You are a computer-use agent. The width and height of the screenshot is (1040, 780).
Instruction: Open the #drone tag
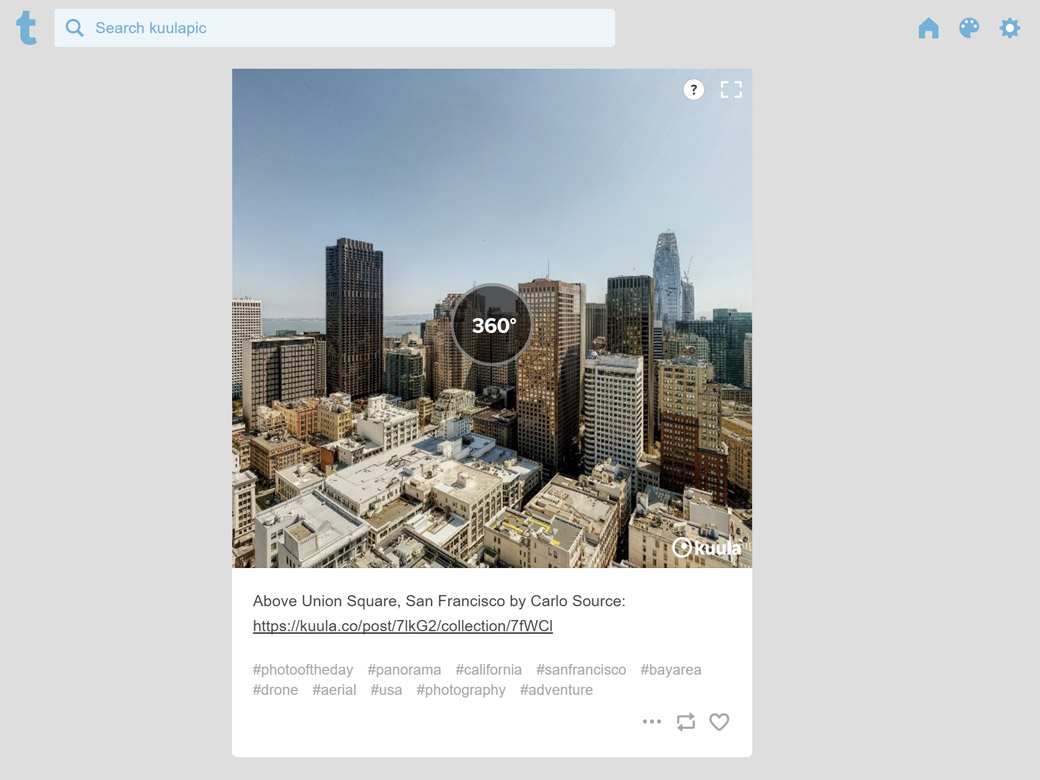point(275,690)
